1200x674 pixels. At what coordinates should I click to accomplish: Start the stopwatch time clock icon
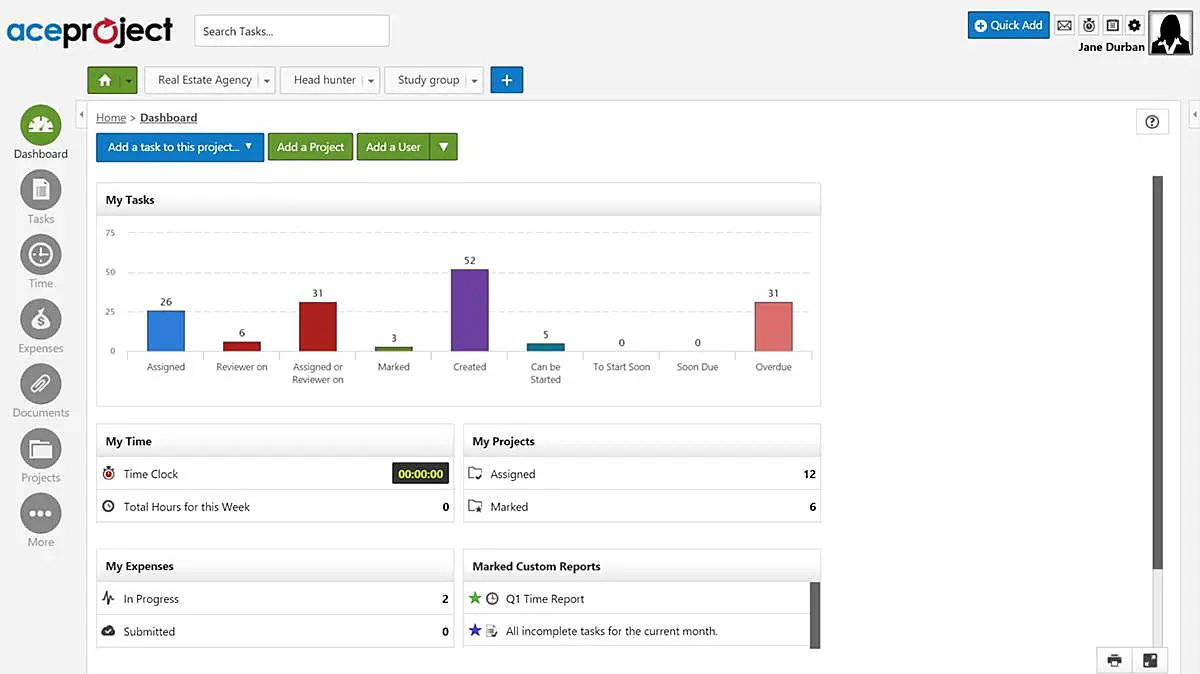(x=1089, y=25)
